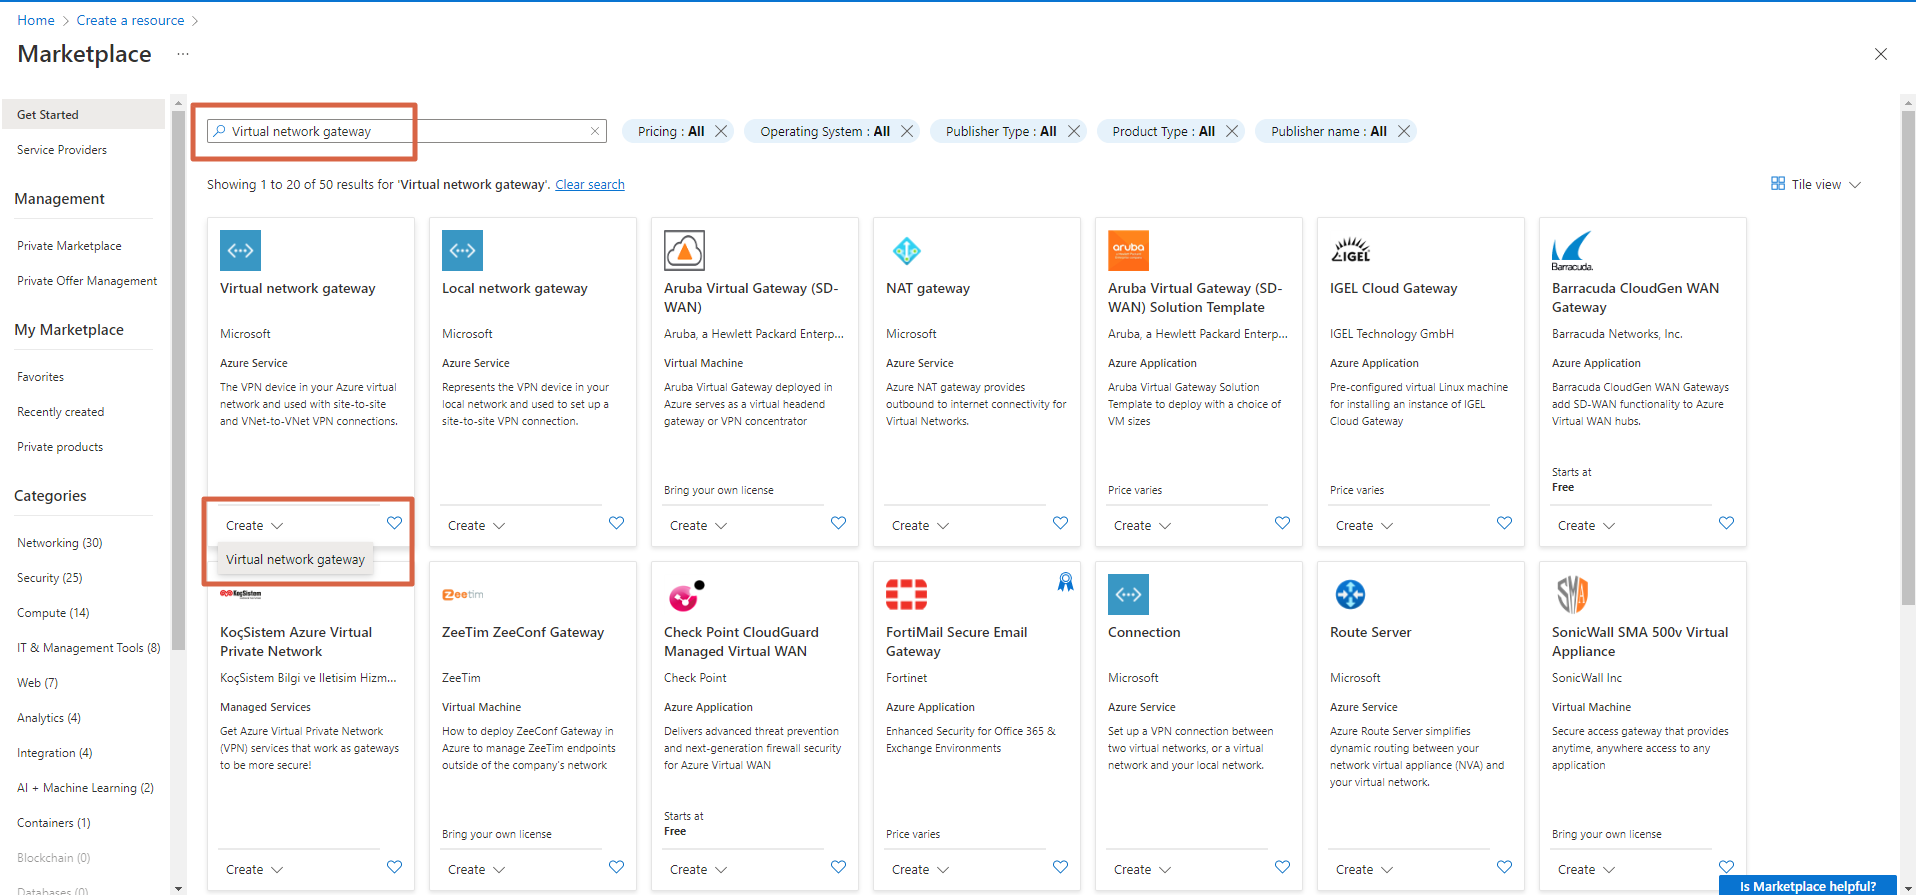Favorite the Barracuda CloudGen WAN Gateway card
1916x895 pixels.
point(1726,523)
